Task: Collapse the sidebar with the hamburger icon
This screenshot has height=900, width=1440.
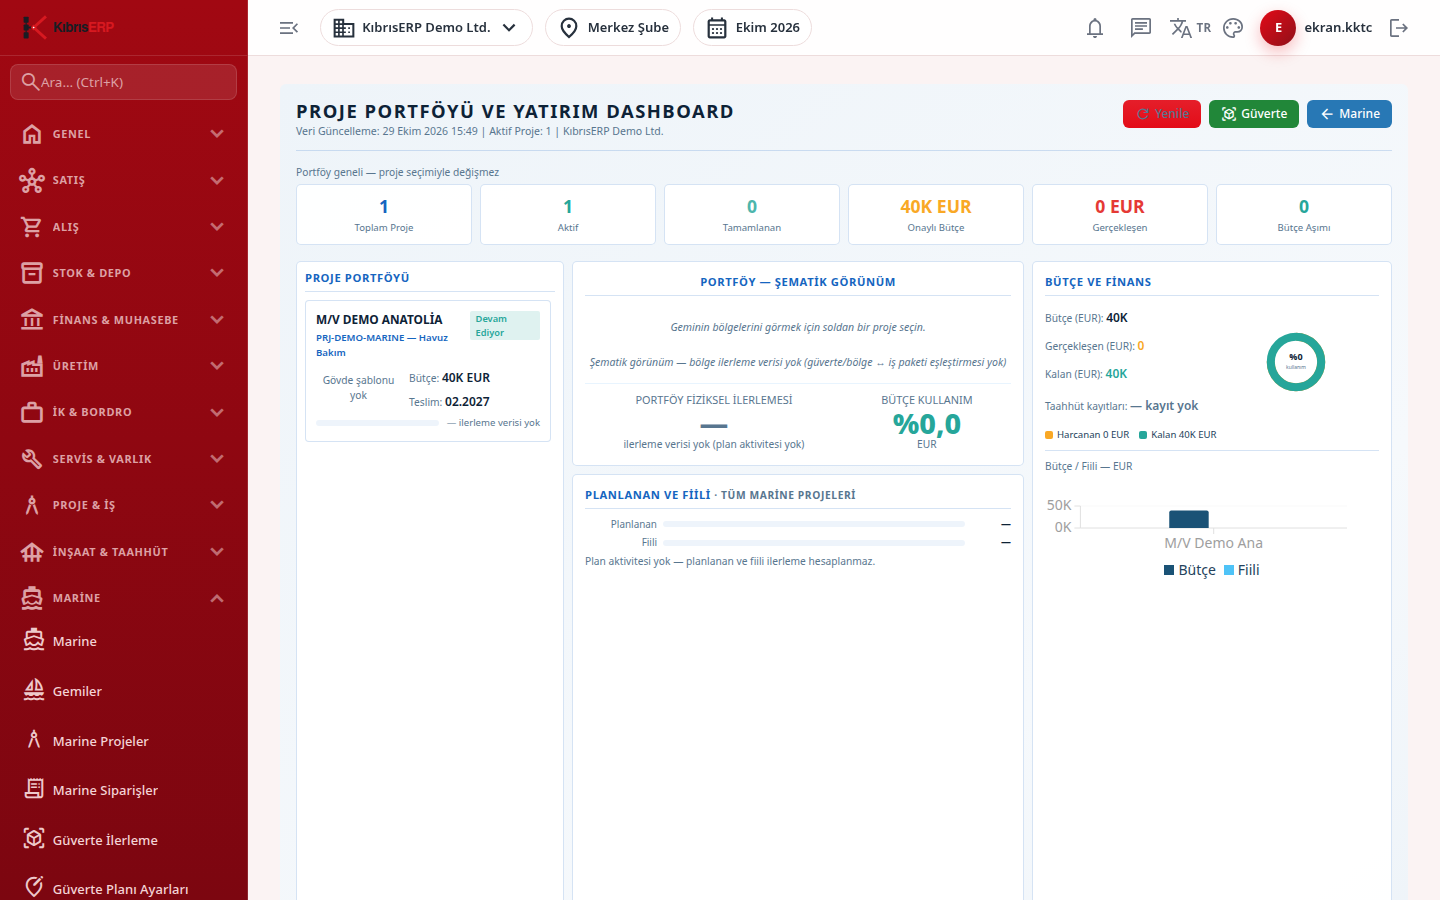Action: point(289,28)
